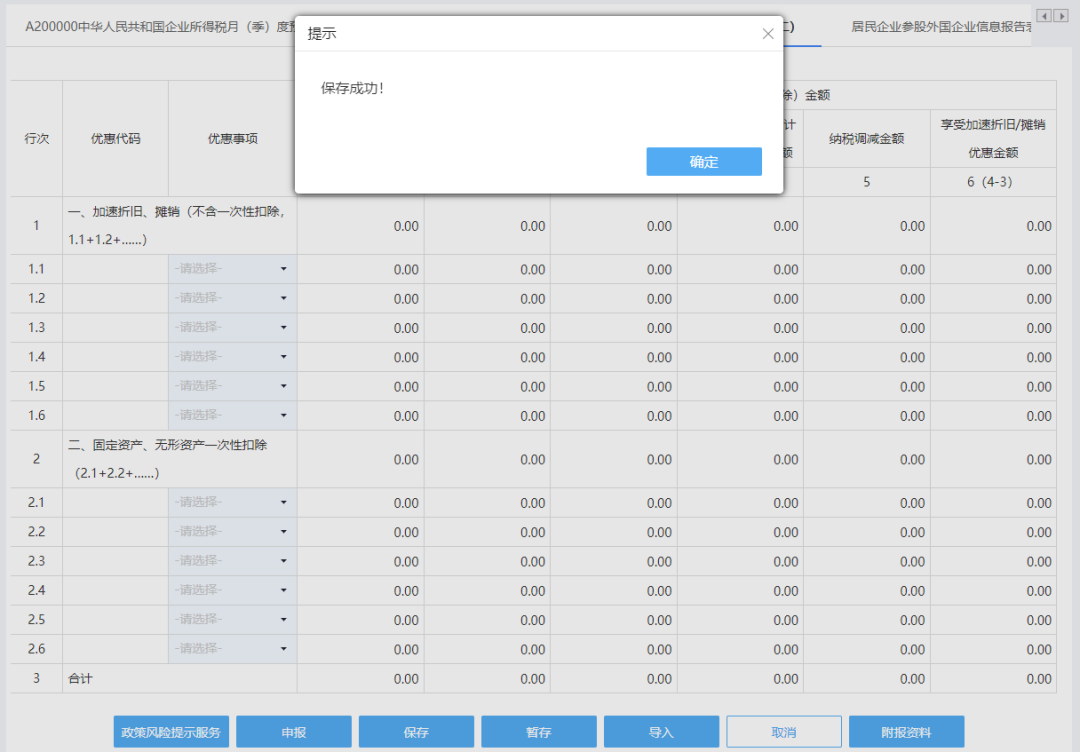Viewport: 1080px width, 752px height.
Task: Expand the 优惠事项 dropdown in row 2.1
Action: [232, 502]
